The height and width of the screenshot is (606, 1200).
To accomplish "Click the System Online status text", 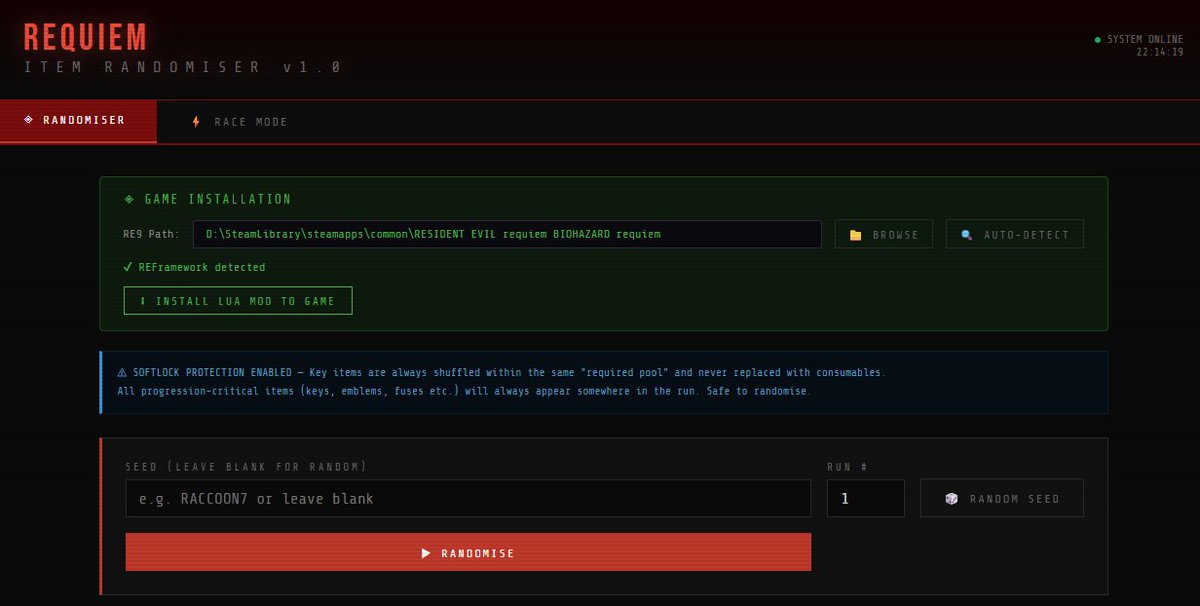I will click(1145, 39).
